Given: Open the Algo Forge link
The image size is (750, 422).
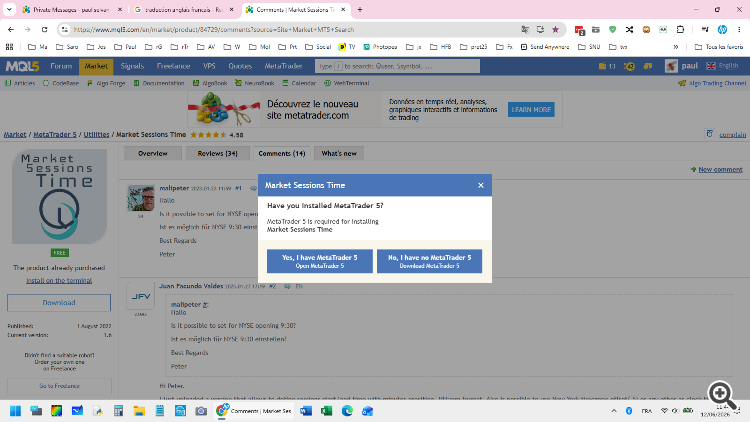Looking at the screenshot, I should point(106,83).
